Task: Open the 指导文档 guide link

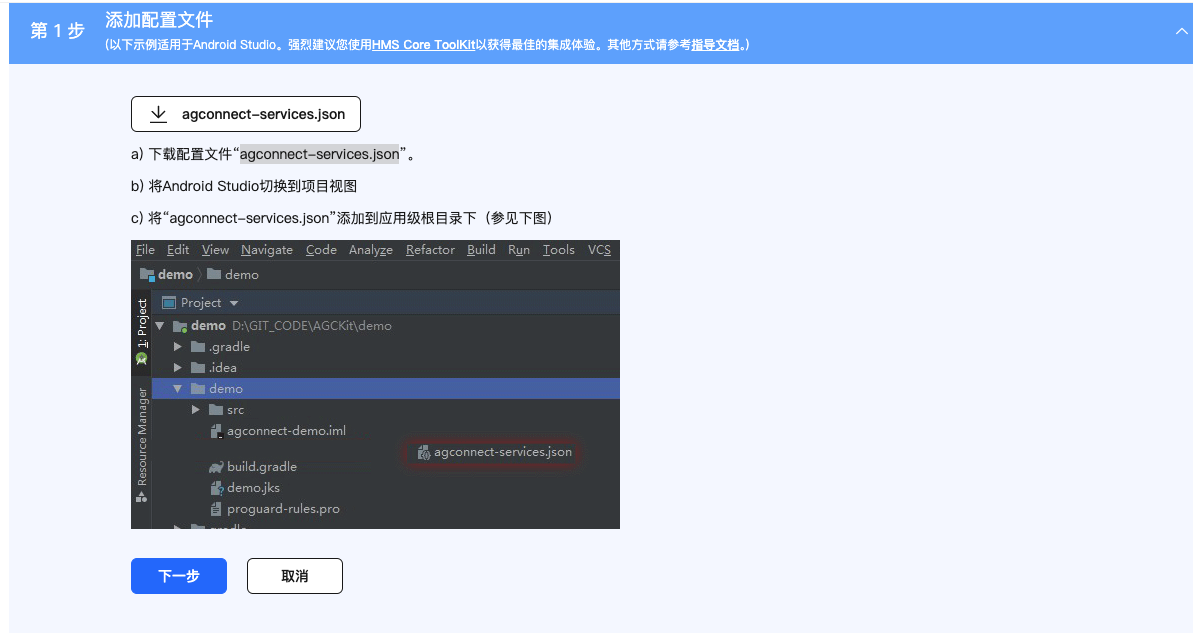Action: pos(715,45)
